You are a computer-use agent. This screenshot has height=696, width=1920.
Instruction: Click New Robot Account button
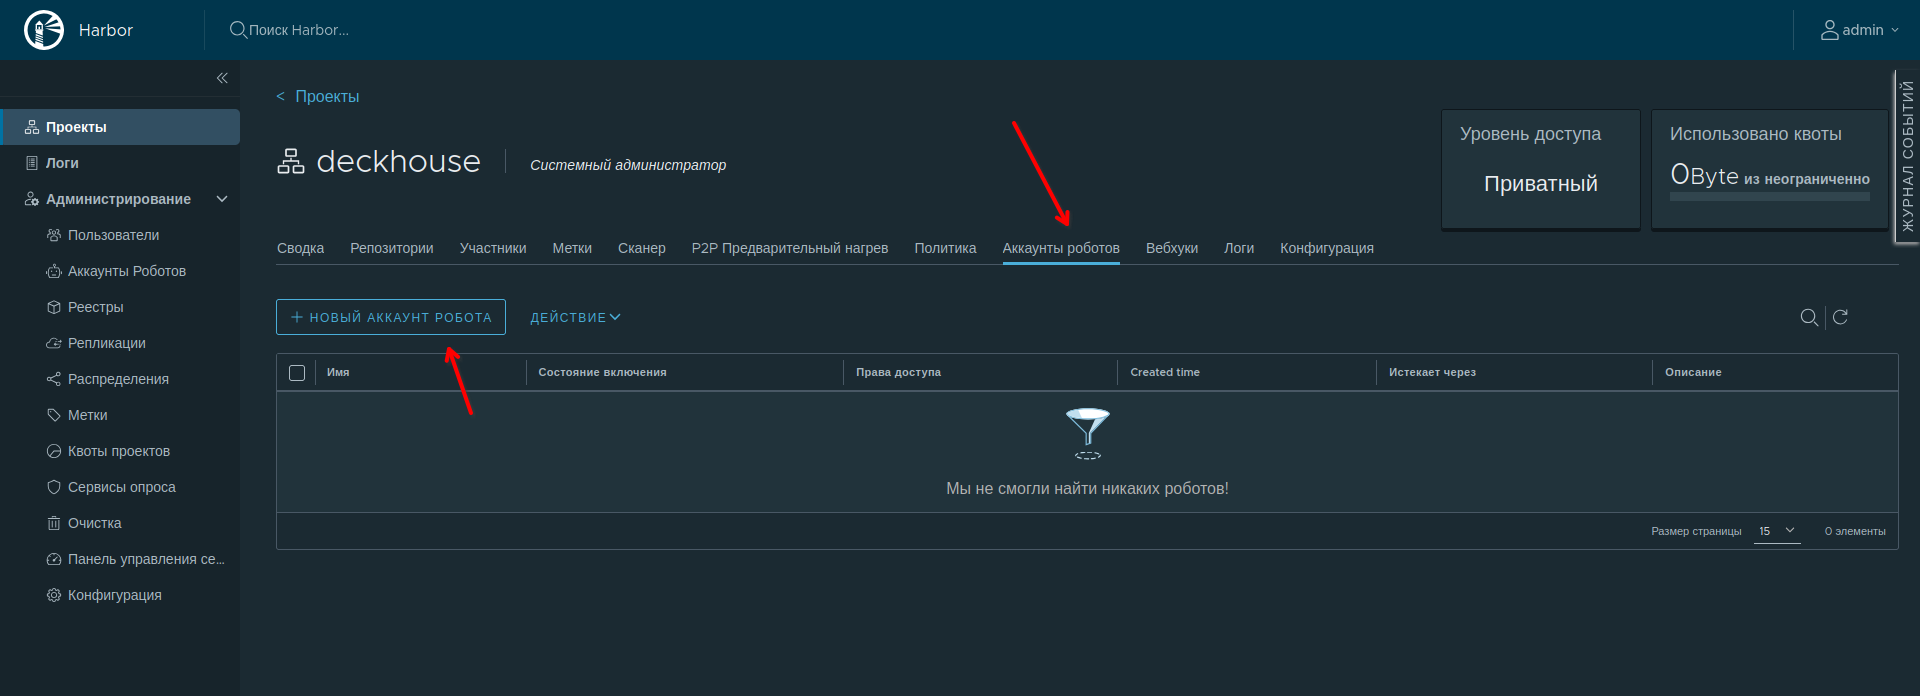click(x=391, y=317)
